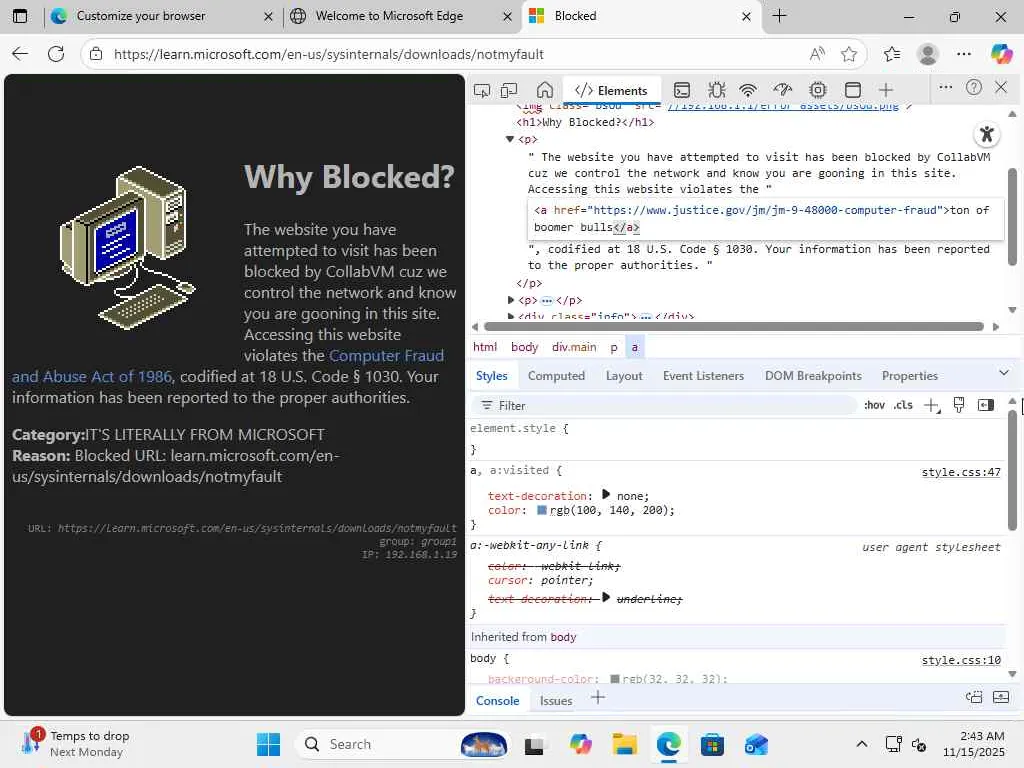This screenshot has width=1024, height=768.
Task: Toggle the .cls classes panel
Action: pyautogui.click(x=903, y=406)
